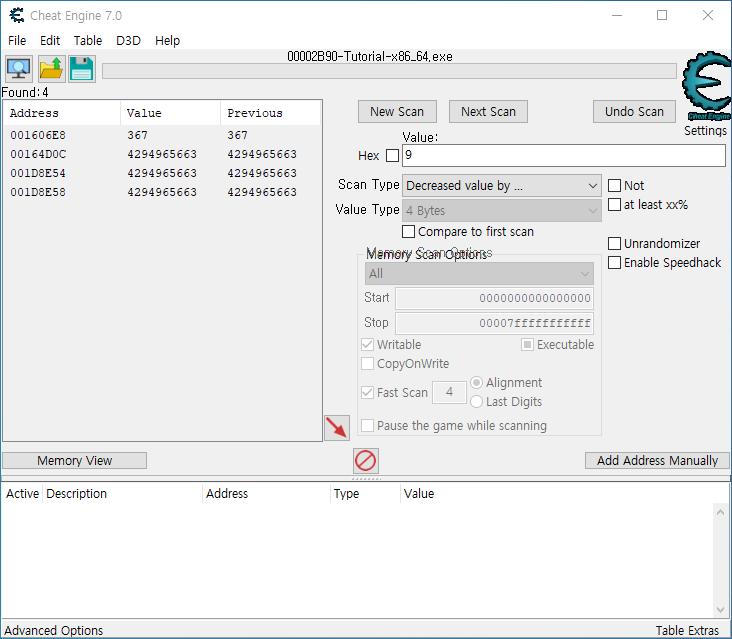
Task: Open the Edit menu
Action: [50, 41]
